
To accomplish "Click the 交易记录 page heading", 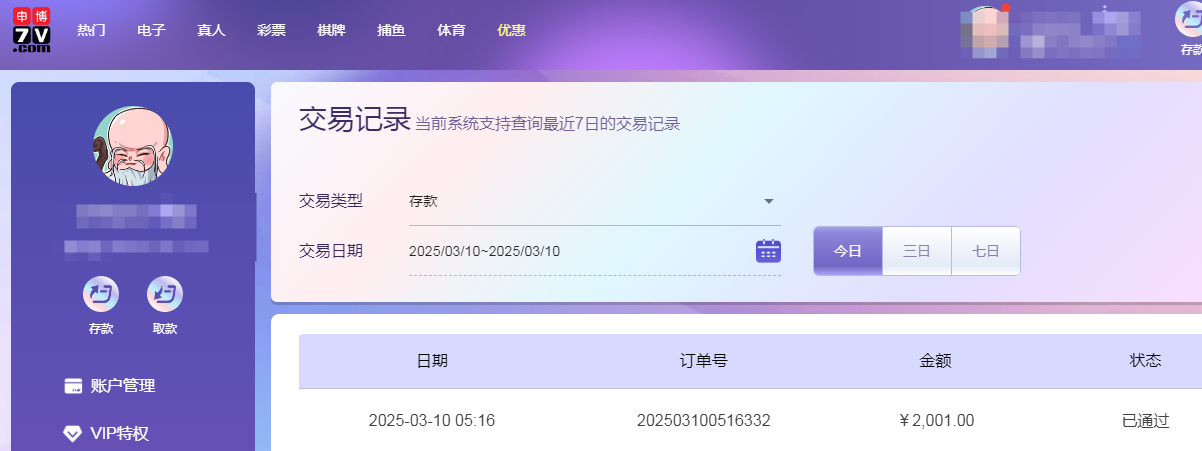I will click(x=355, y=120).
